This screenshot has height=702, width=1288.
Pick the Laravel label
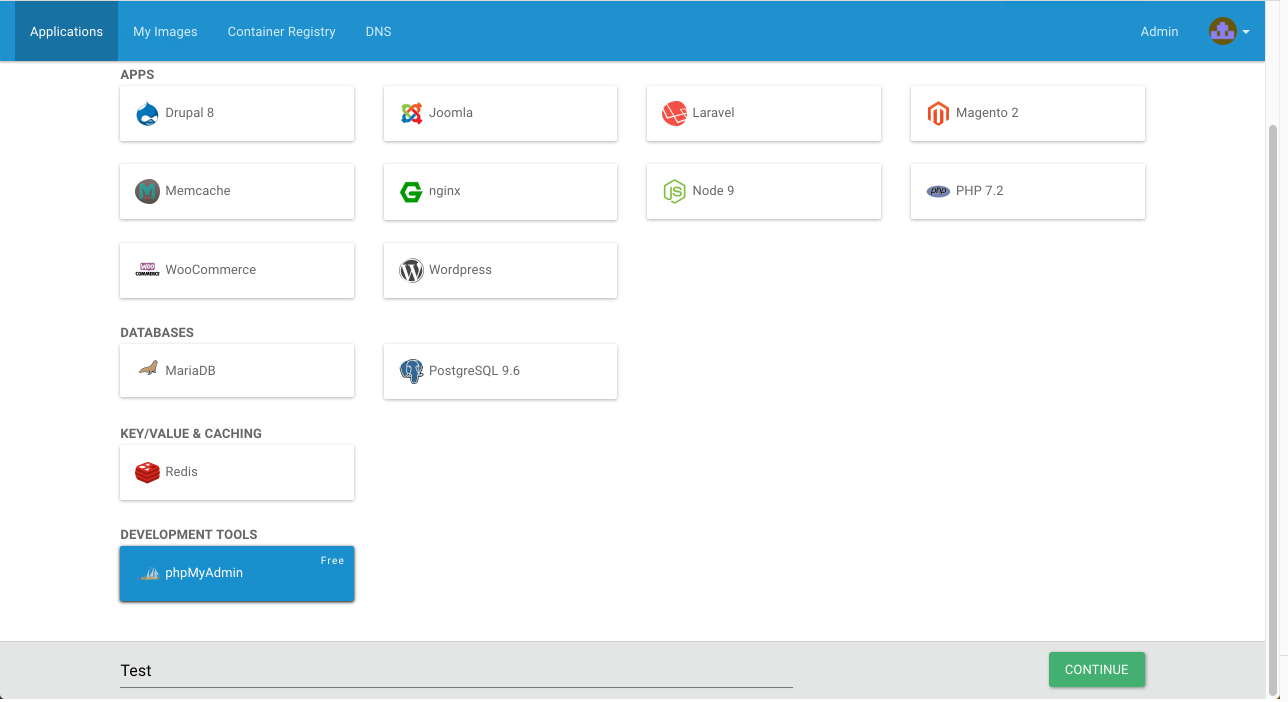pyautogui.click(x=713, y=113)
